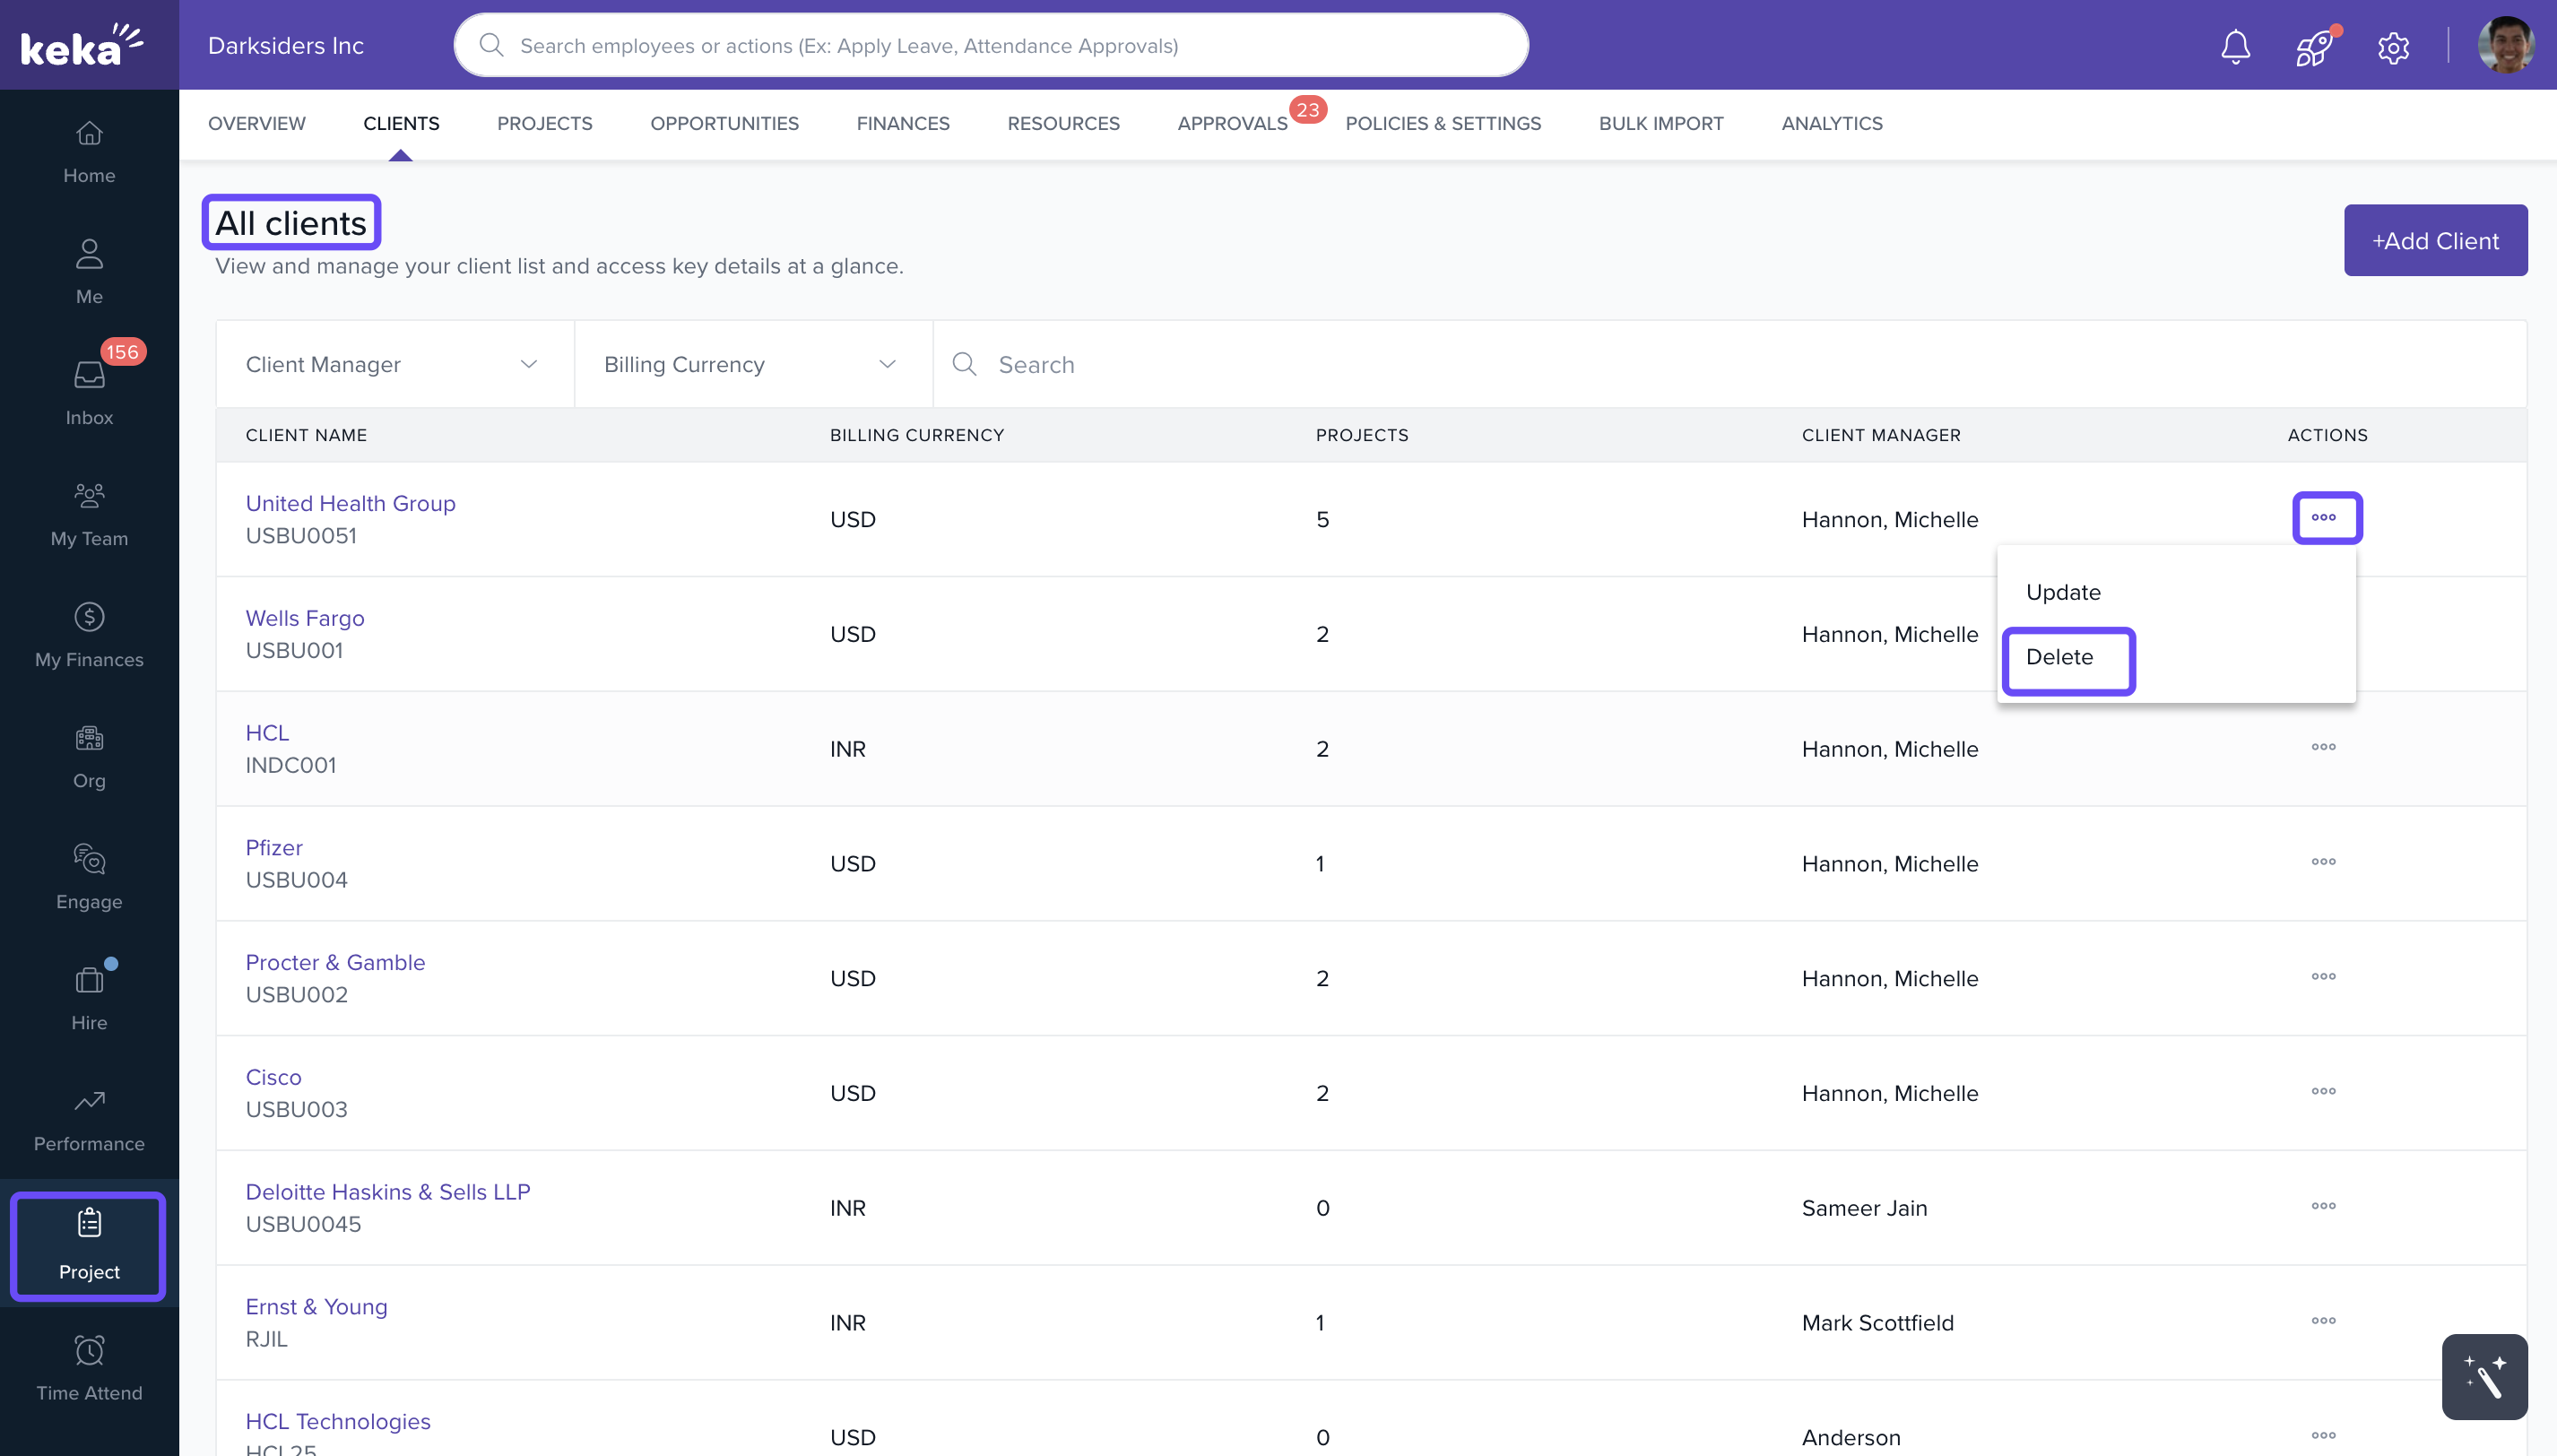
Task: Select Delete from the actions menu
Action: (2059, 657)
